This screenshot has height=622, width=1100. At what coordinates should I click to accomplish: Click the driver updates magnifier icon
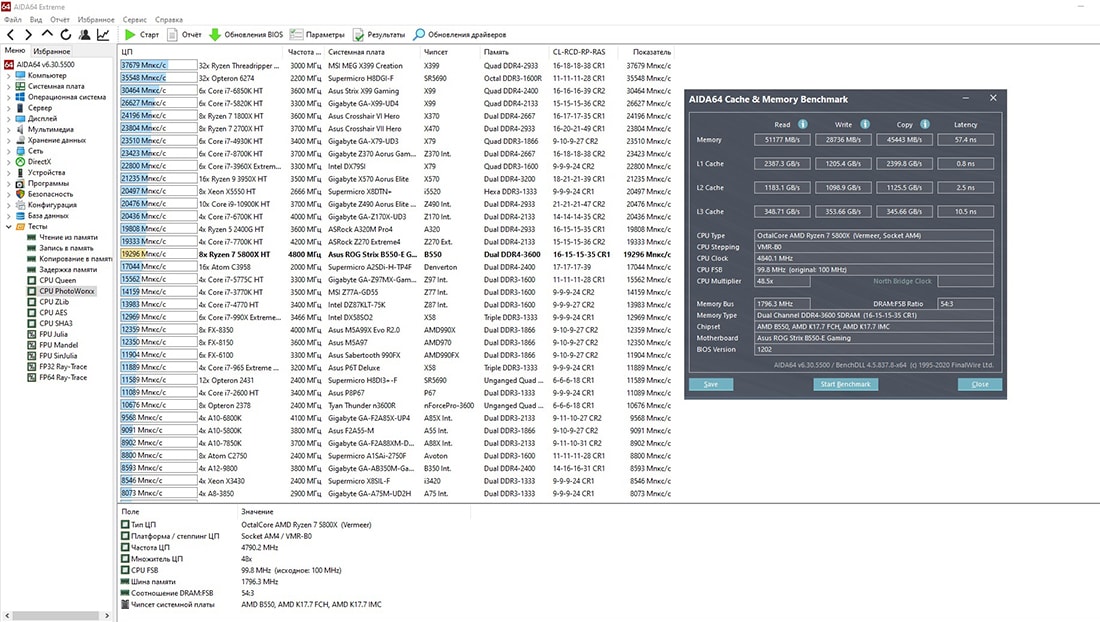(419, 34)
